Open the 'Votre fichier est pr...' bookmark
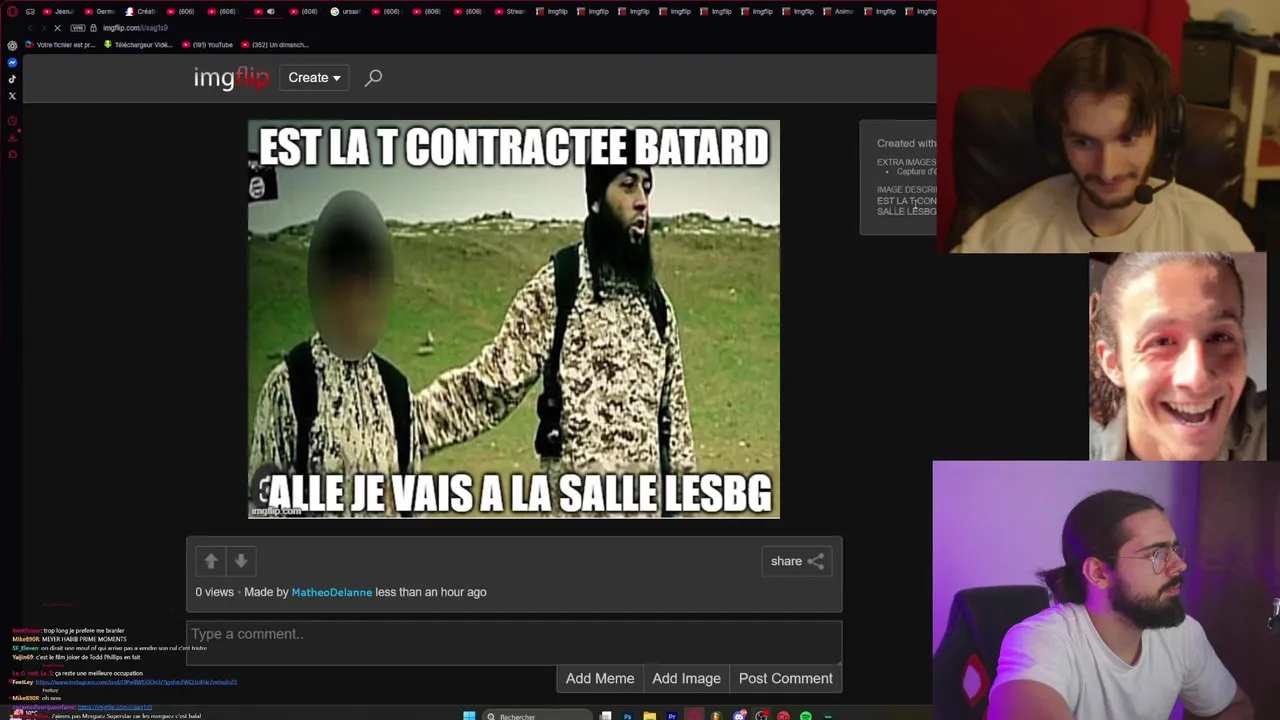 pyautogui.click(x=60, y=45)
